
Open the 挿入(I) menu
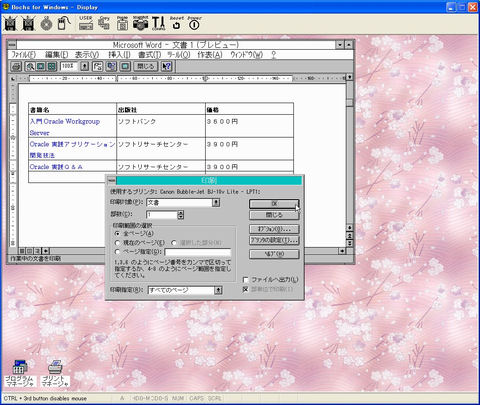[x=119, y=55]
